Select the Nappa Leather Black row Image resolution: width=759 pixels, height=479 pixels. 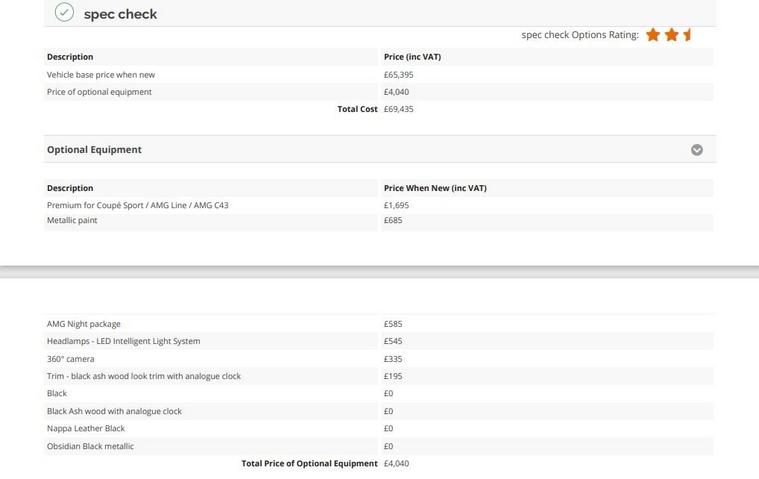(x=86, y=428)
